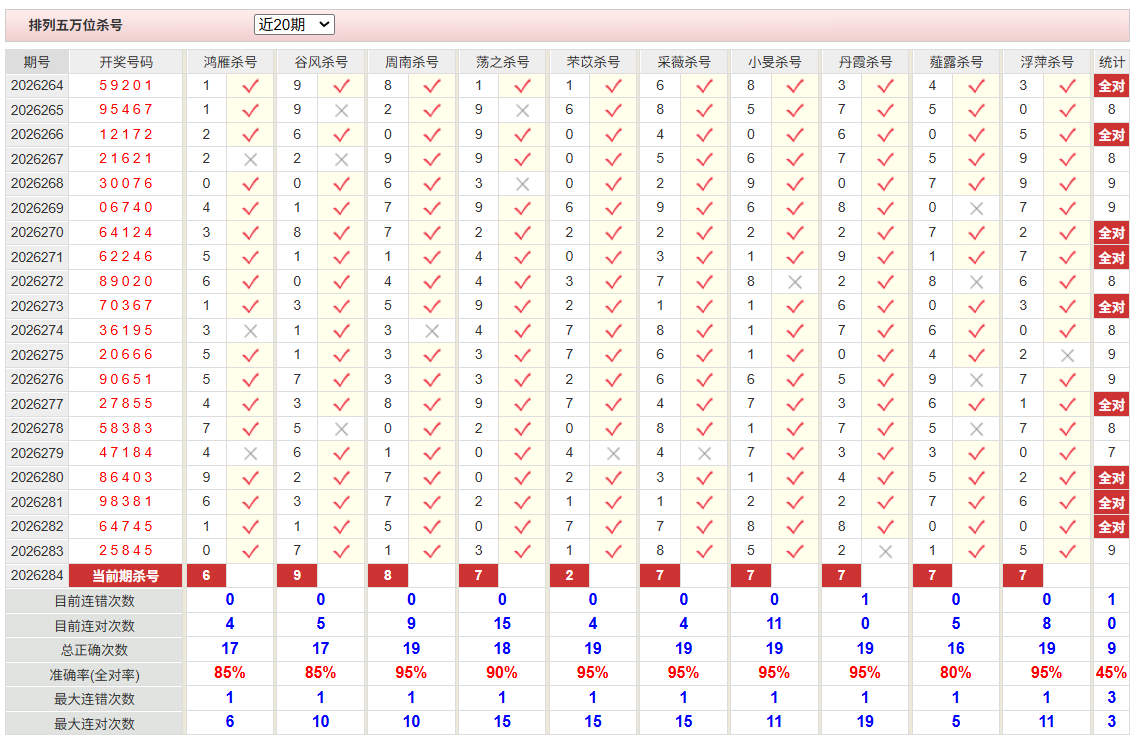Viewport: 1136px width, 745px height.
Task: Click the X mark for 周南杀号 in row 2026274
Action: (x=432, y=331)
